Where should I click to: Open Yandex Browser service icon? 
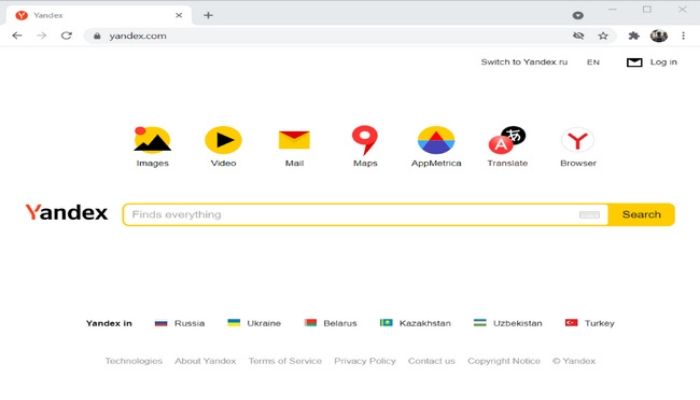578,140
